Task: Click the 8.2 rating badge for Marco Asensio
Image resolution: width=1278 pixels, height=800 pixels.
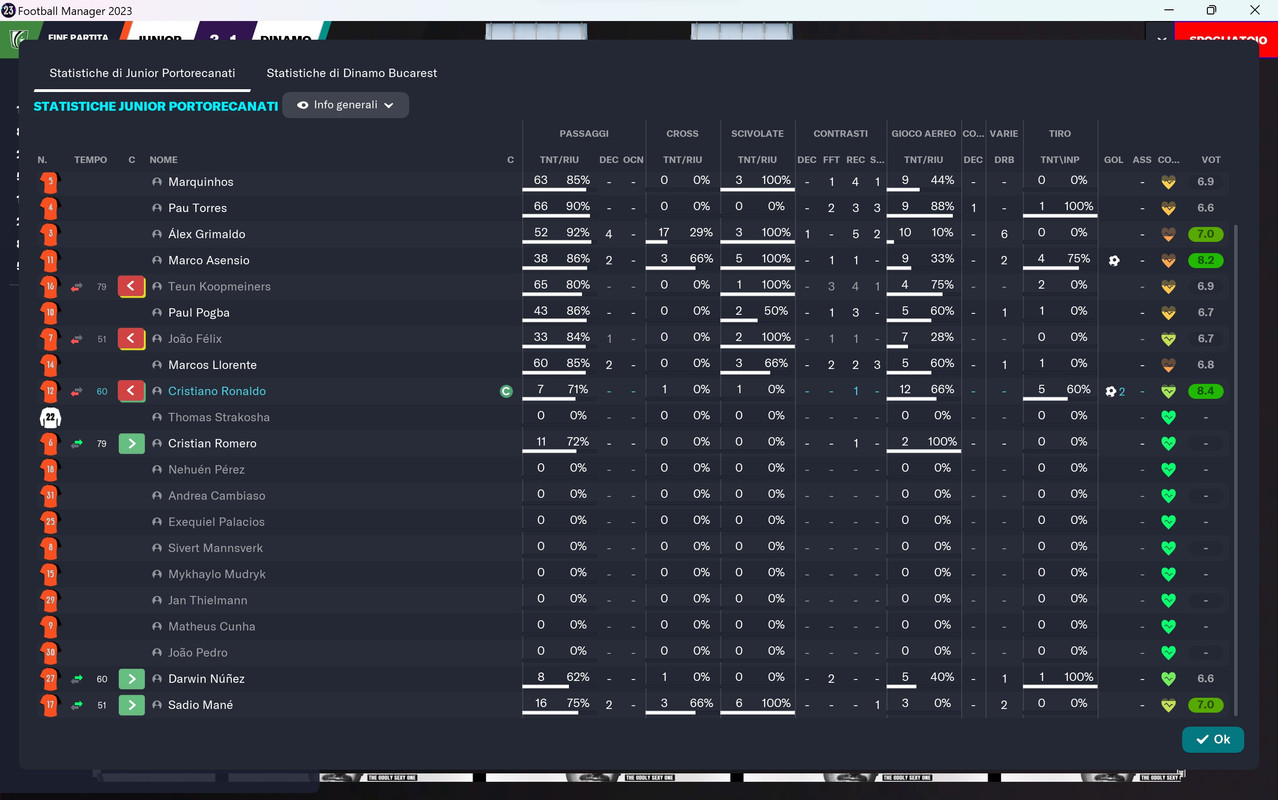Action: coord(1206,260)
